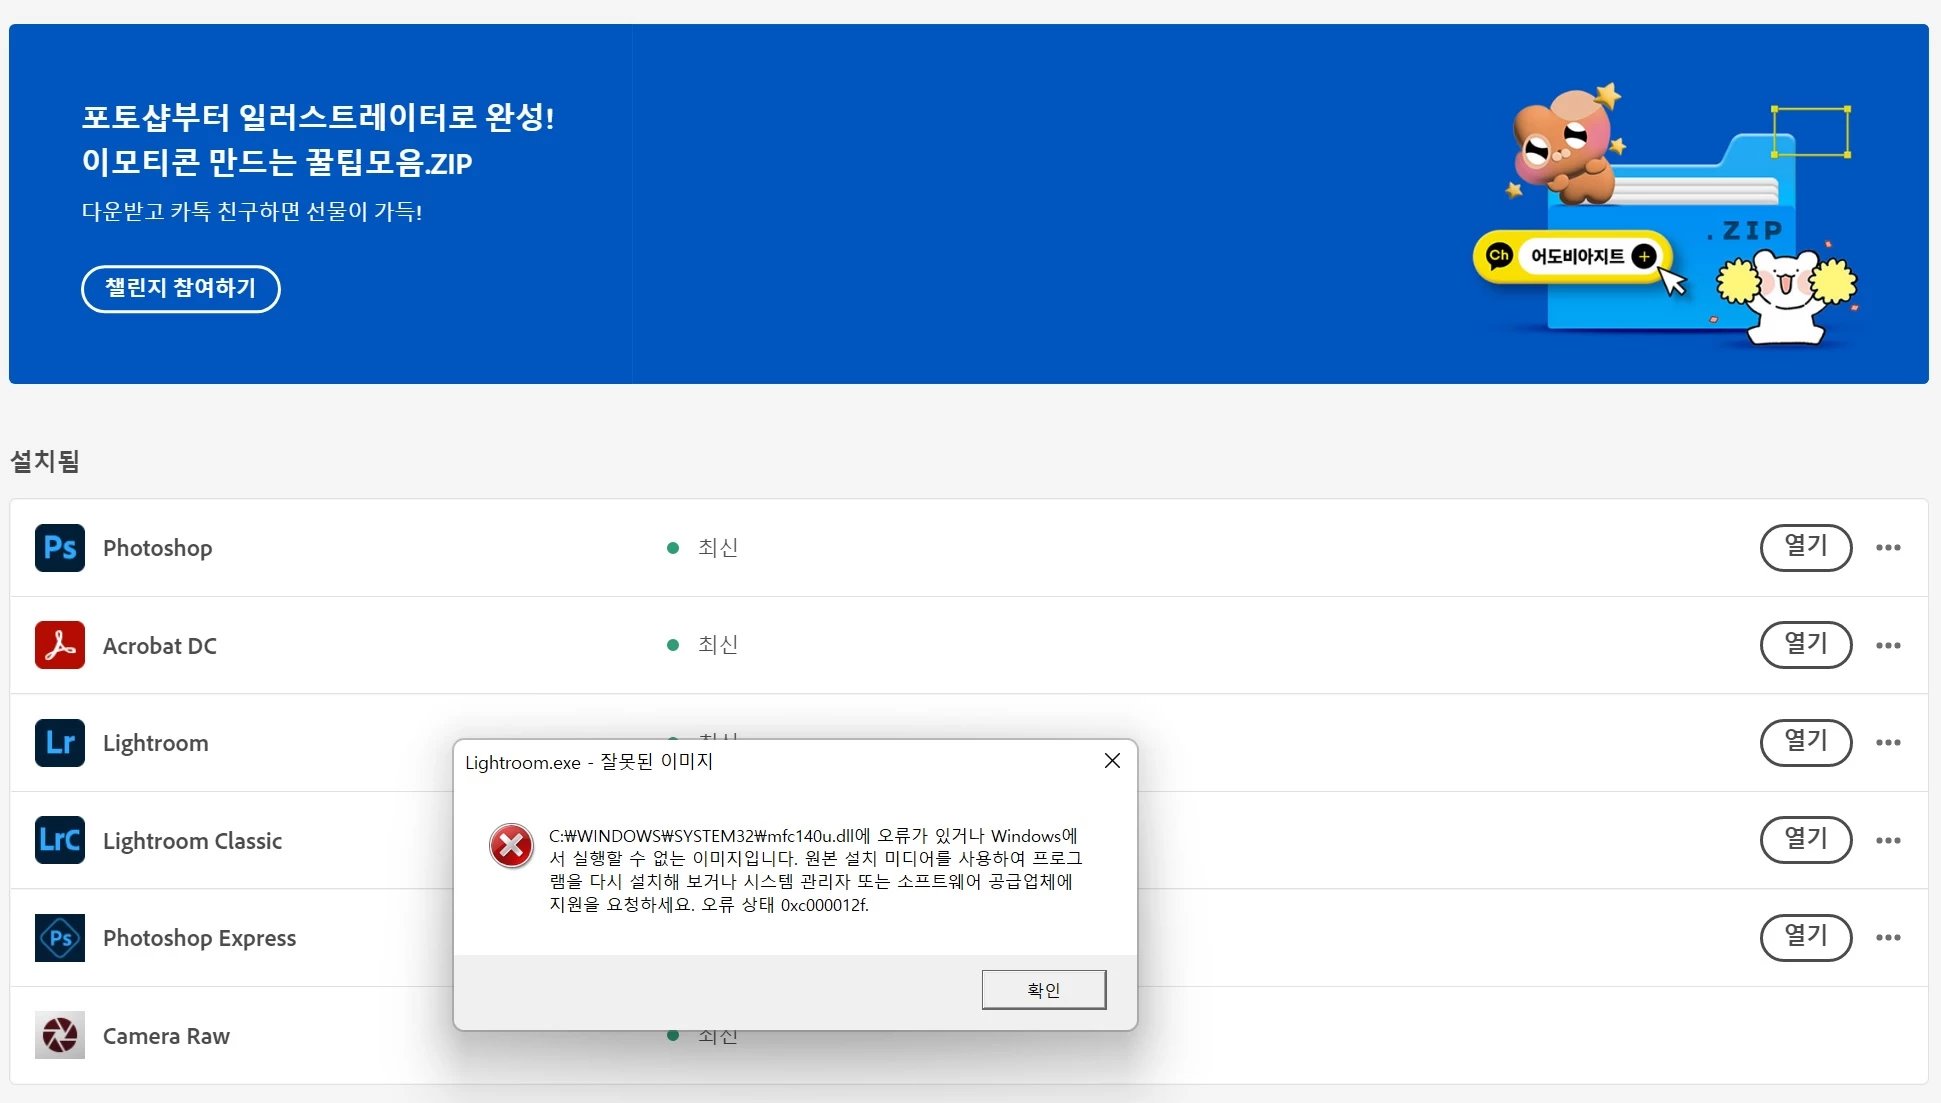
Task: Click the Acrobat DC app icon
Action: tap(60, 645)
